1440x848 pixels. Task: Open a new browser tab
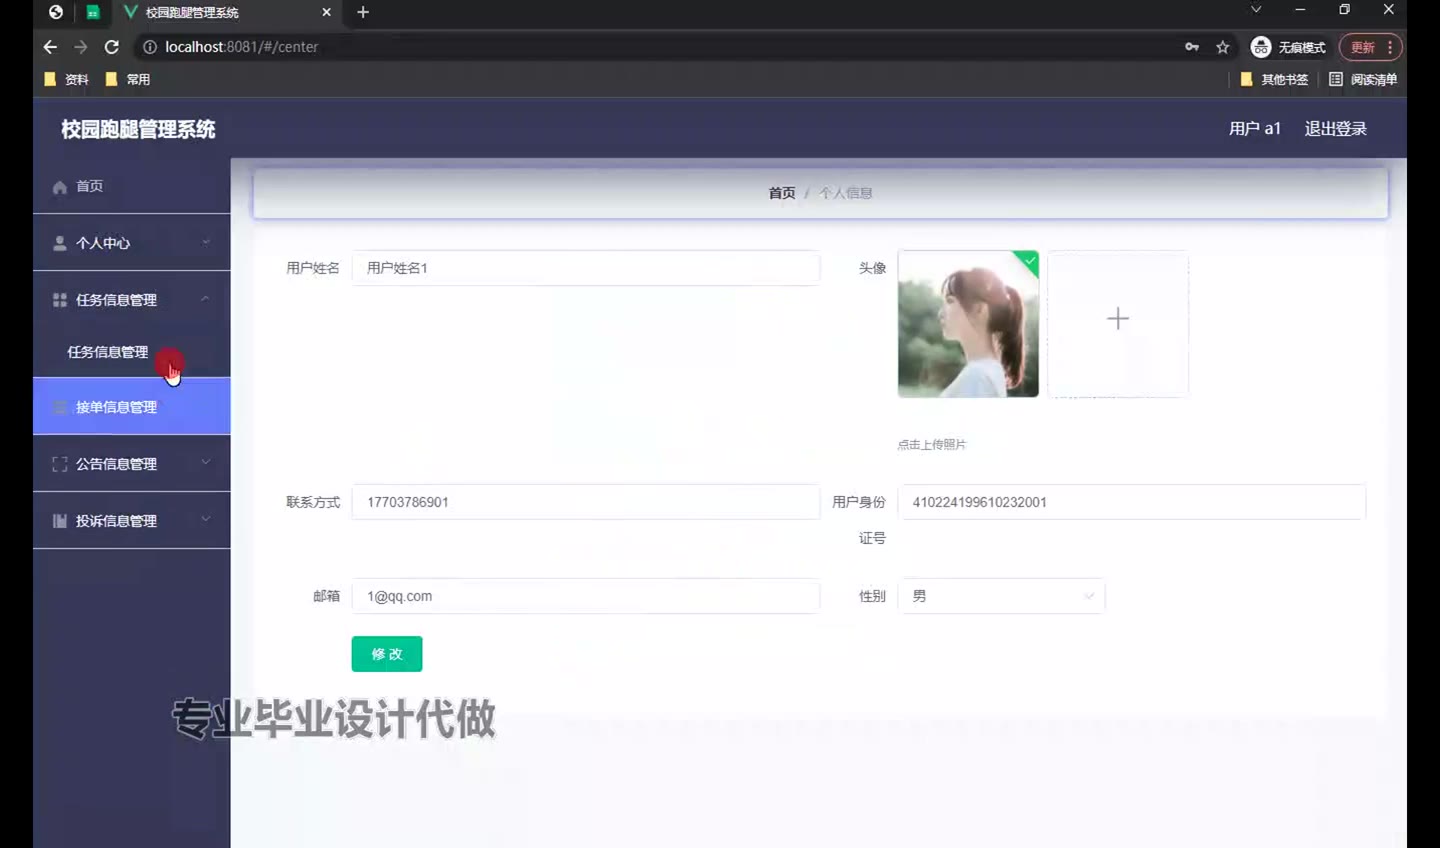pos(363,12)
